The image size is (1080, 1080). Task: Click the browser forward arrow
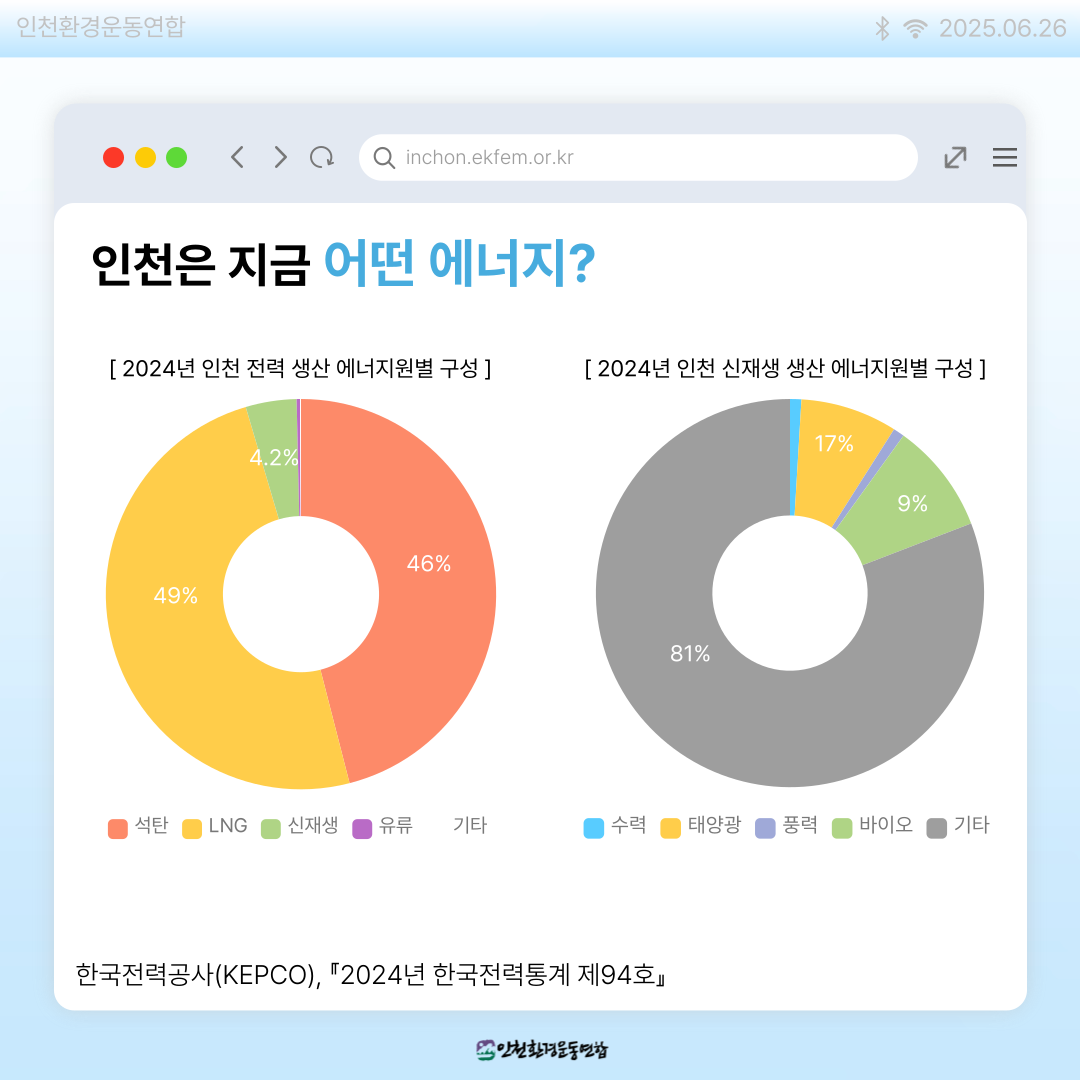(280, 157)
